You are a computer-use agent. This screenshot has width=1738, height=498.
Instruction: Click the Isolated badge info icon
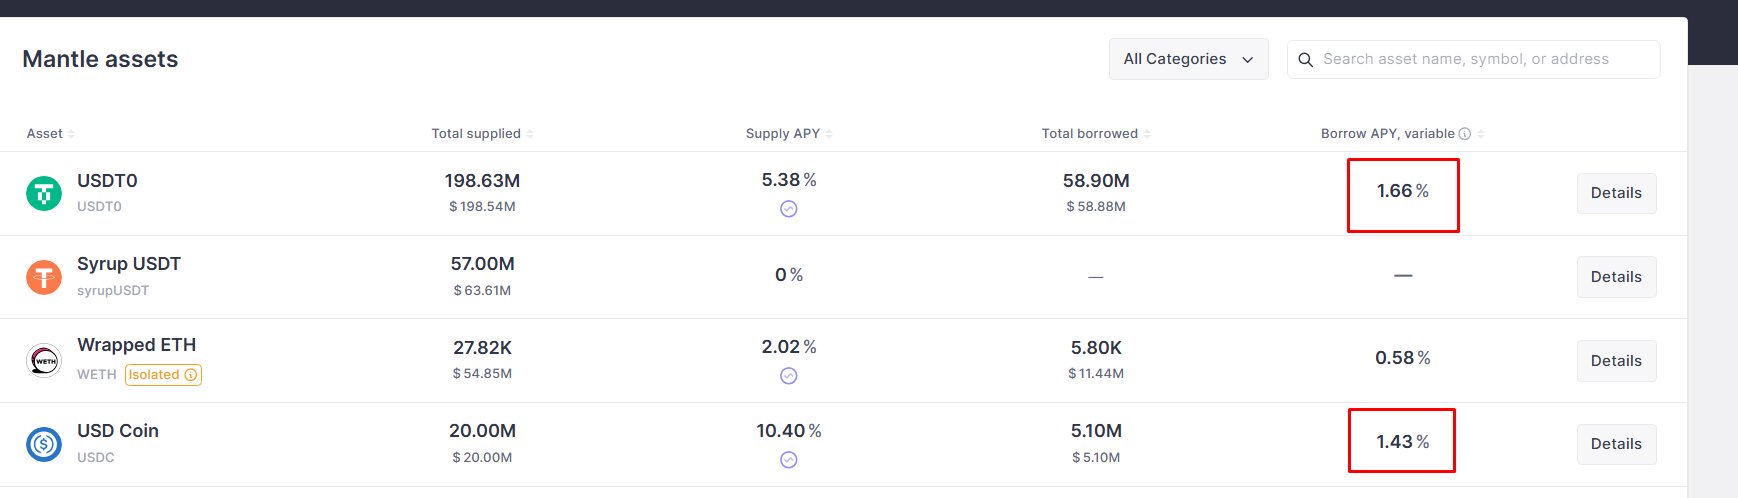coord(191,375)
